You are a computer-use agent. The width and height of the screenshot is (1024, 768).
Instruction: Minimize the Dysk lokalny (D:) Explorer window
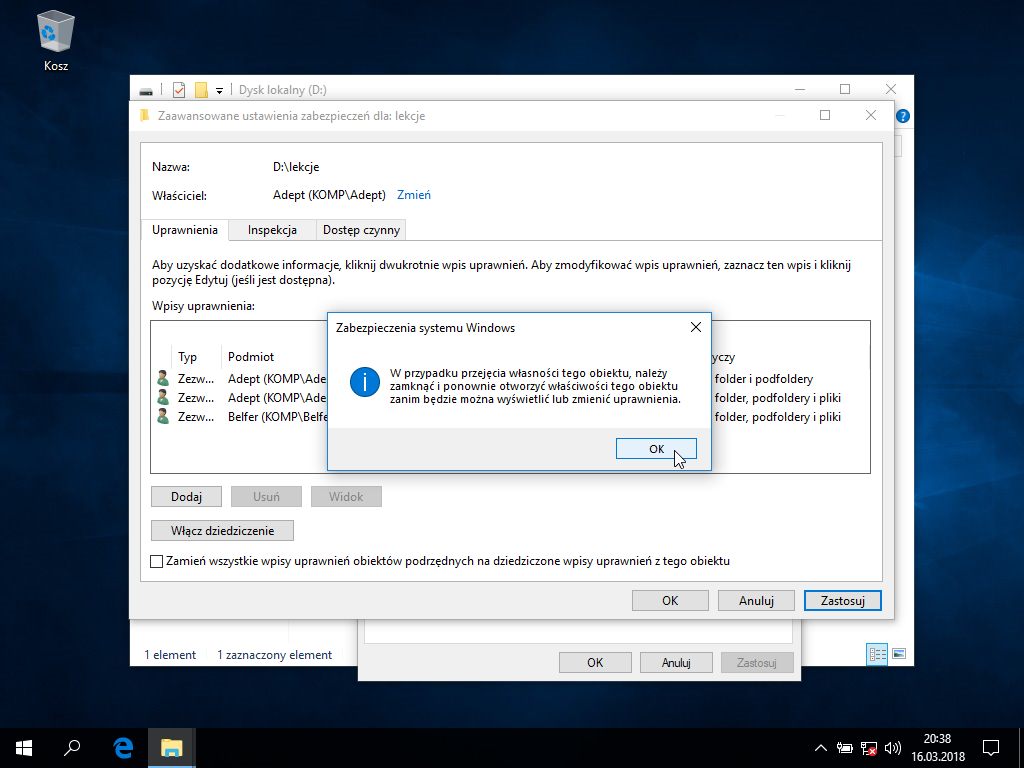pos(800,89)
